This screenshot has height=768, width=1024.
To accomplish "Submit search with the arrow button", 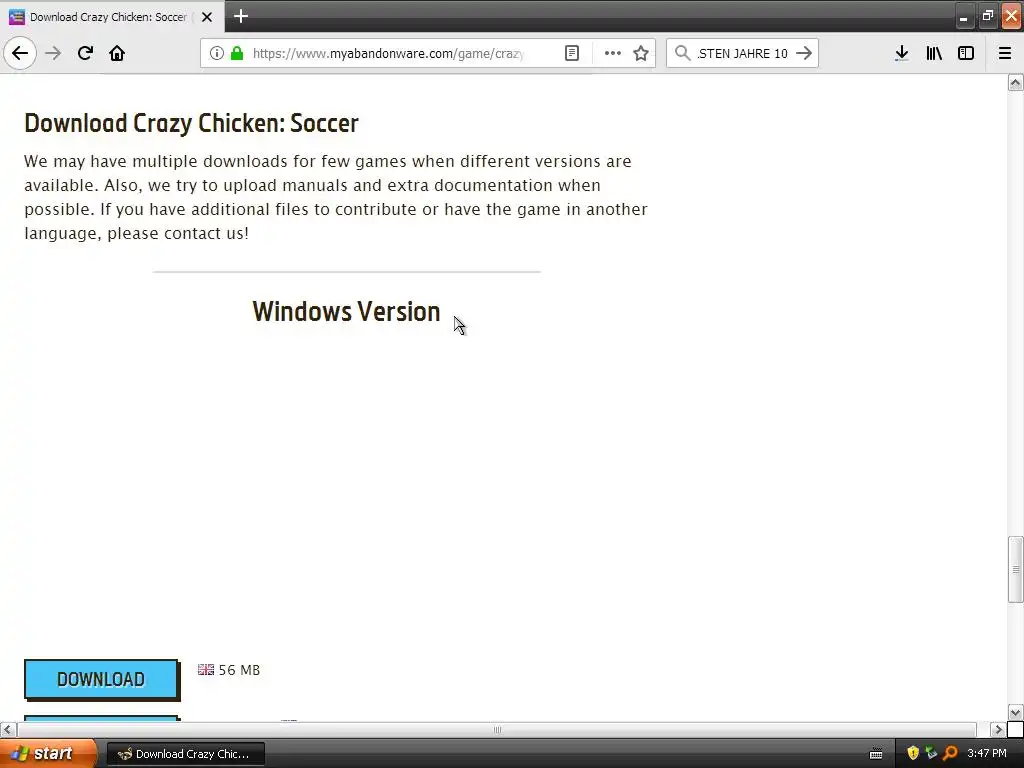I will [804, 53].
